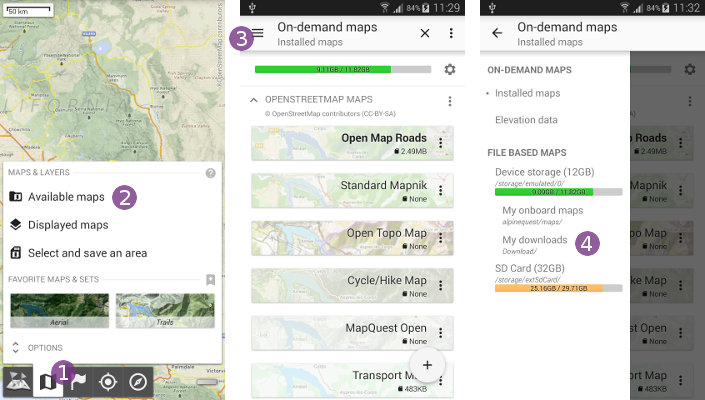Tap the round plus floating button
The width and height of the screenshot is (705, 400).
tap(427, 364)
